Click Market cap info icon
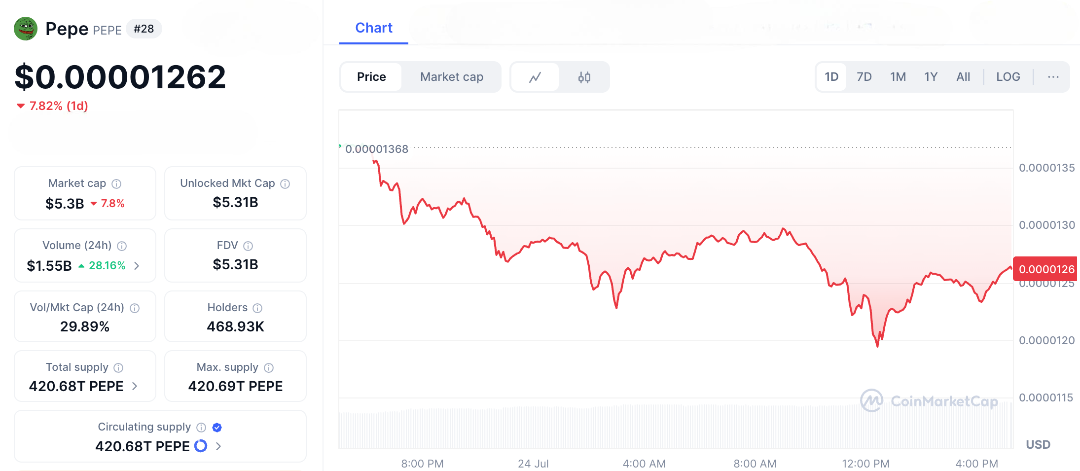The width and height of the screenshot is (1080, 471). point(117,184)
